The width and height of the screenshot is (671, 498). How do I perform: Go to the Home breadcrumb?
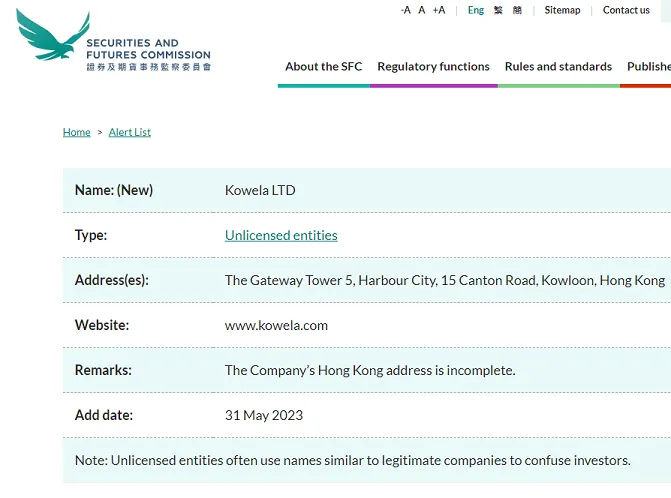tap(77, 132)
